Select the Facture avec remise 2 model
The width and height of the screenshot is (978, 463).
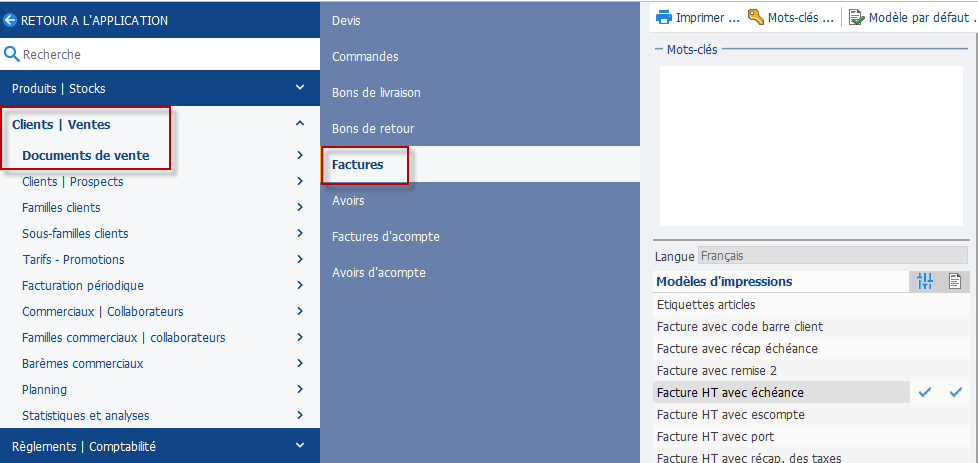pos(717,371)
